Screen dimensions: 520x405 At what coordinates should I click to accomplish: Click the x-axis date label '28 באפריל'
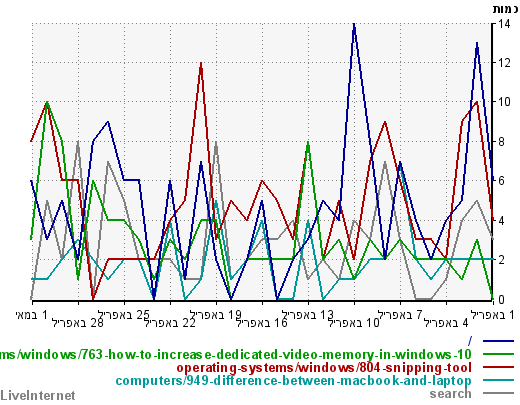tap(78, 323)
